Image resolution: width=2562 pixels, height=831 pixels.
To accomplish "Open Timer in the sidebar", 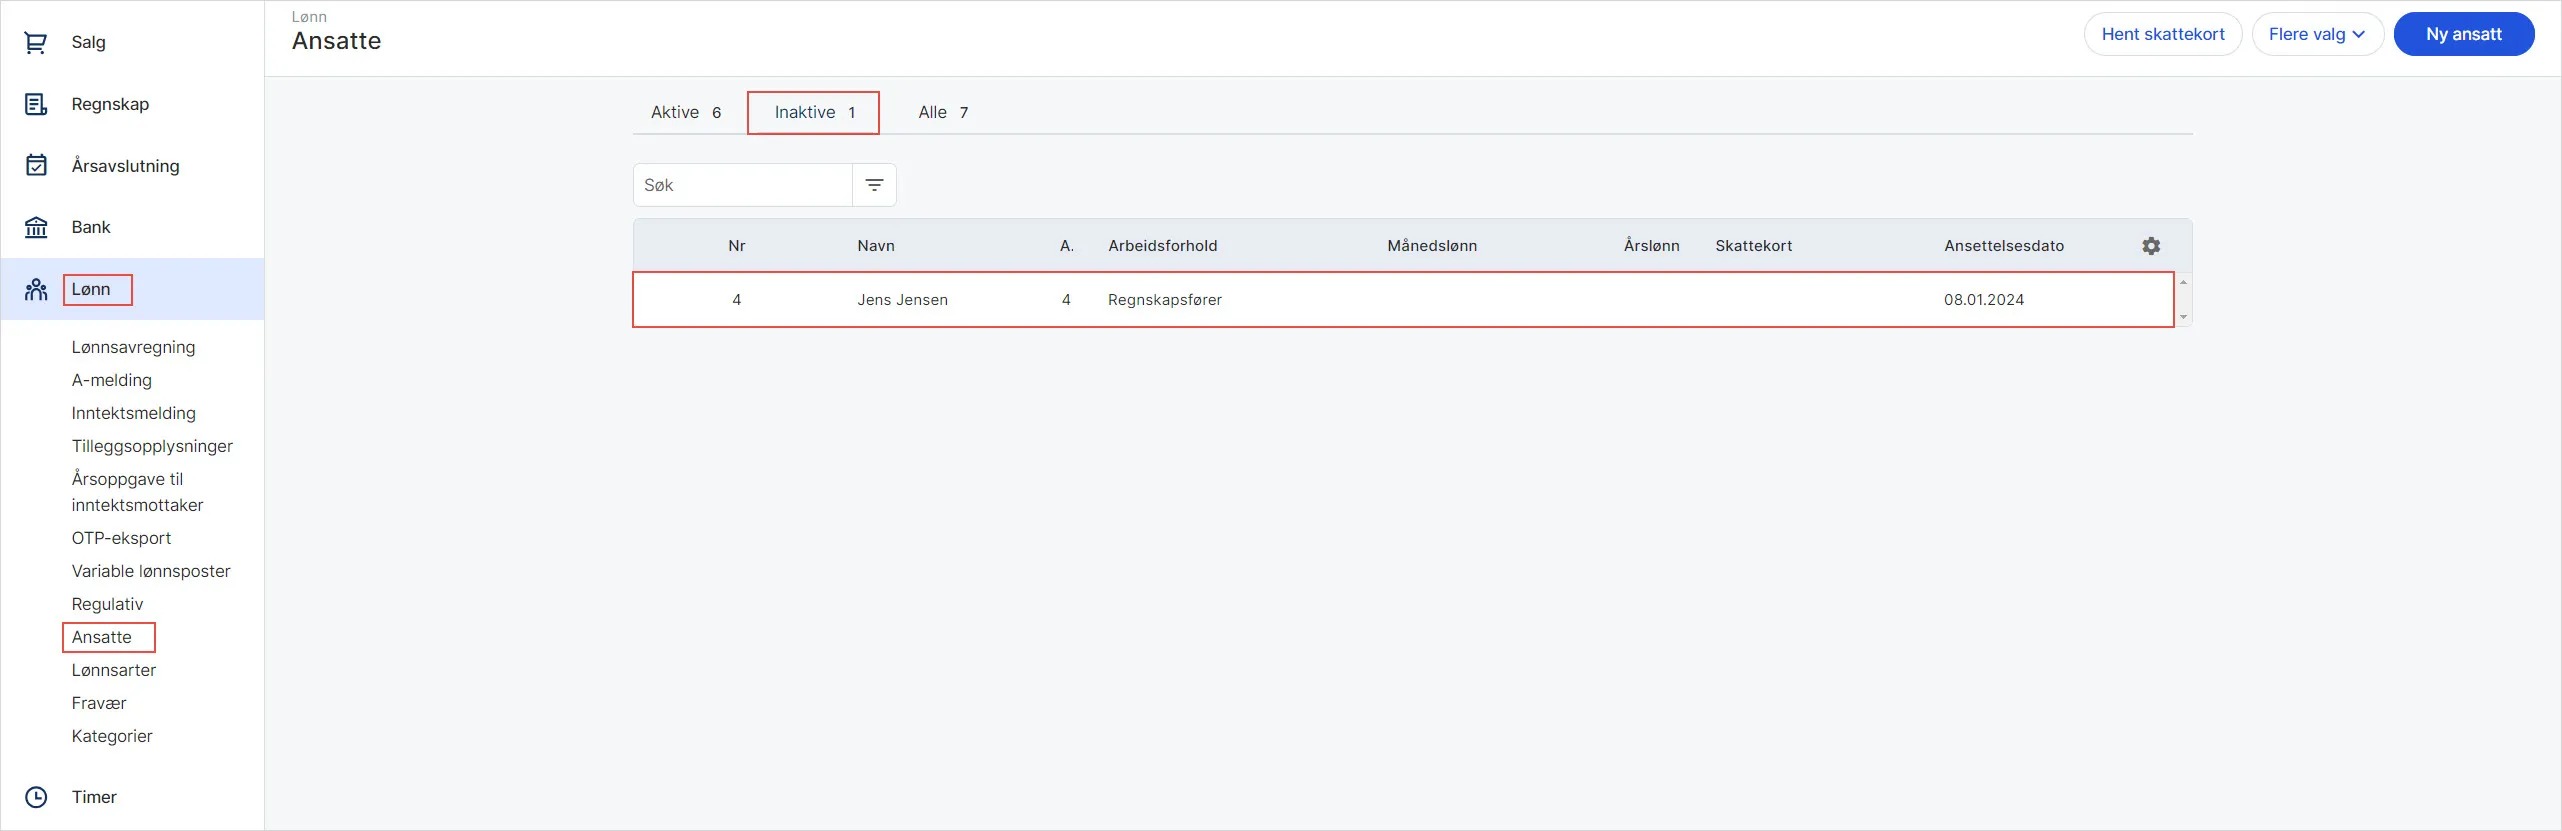I will click(94, 797).
